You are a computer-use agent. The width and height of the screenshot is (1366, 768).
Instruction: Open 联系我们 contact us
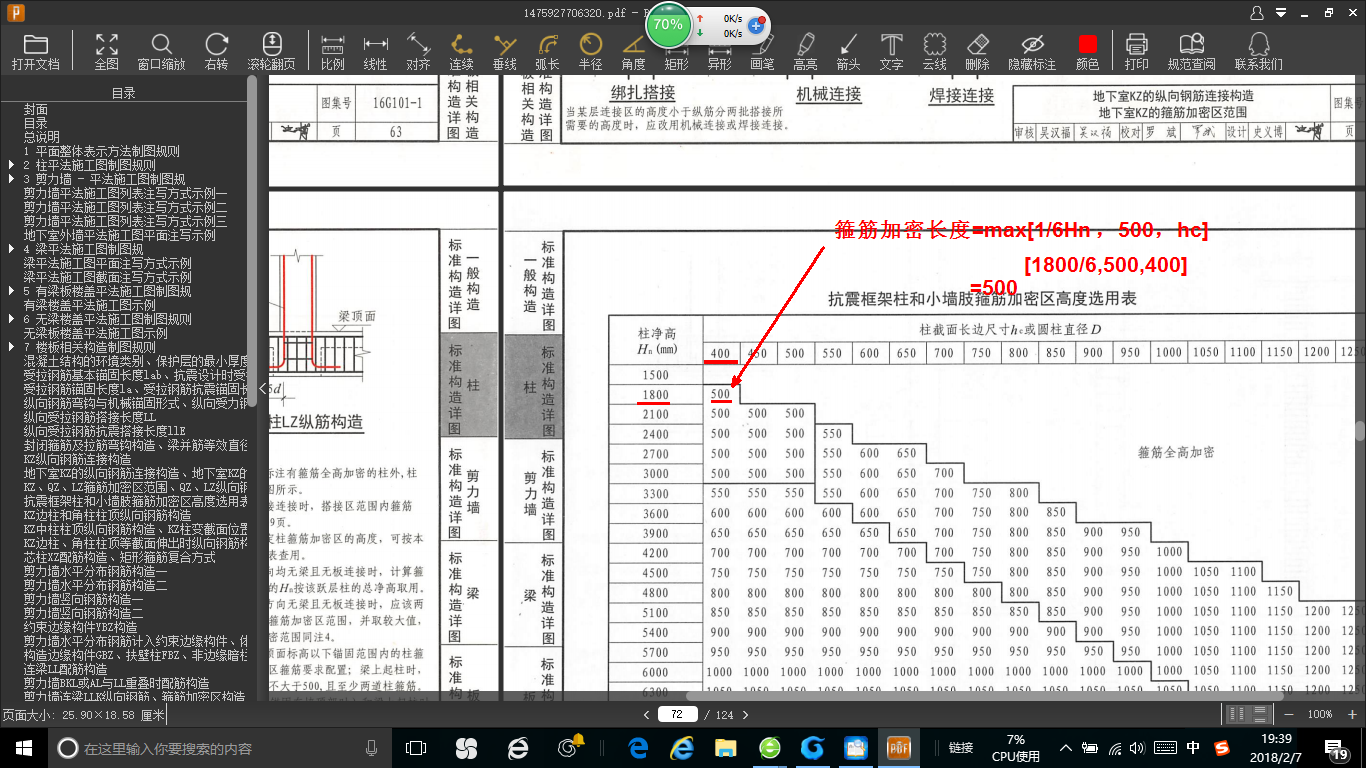point(1258,52)
